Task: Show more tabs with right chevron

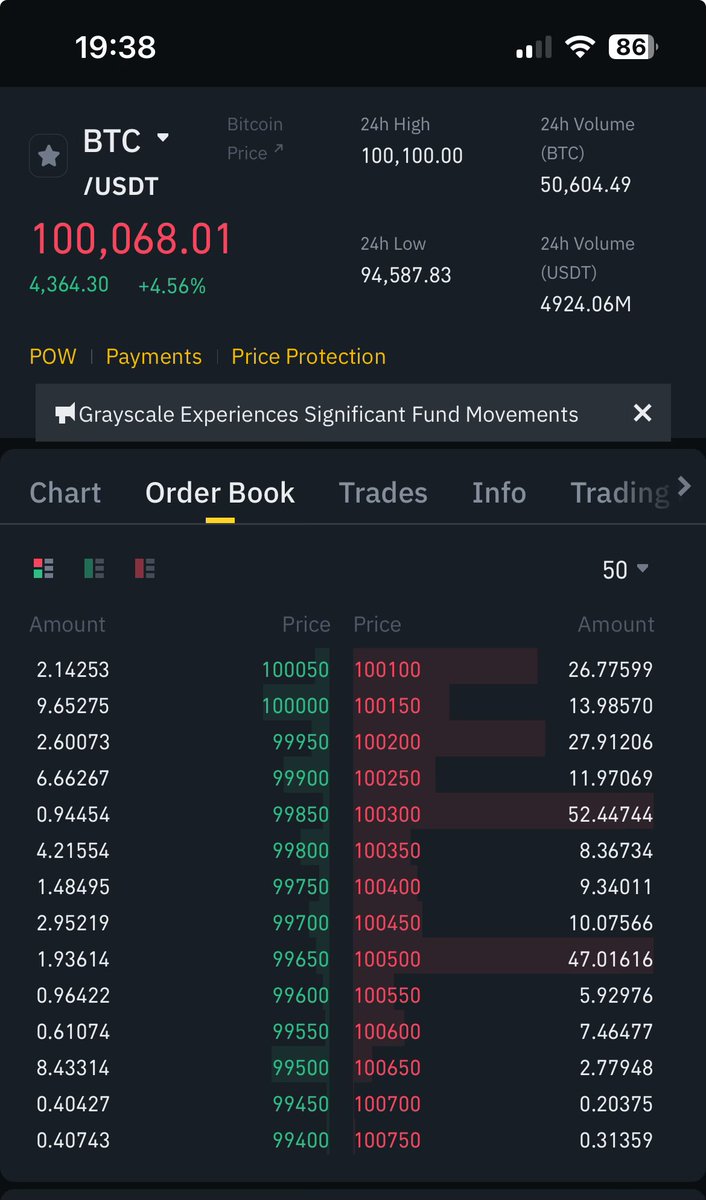Action: tap(684, 487)
